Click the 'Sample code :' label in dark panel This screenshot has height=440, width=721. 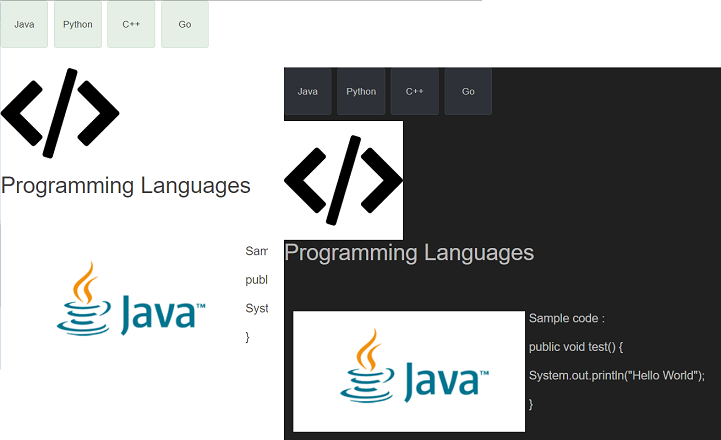567,319
